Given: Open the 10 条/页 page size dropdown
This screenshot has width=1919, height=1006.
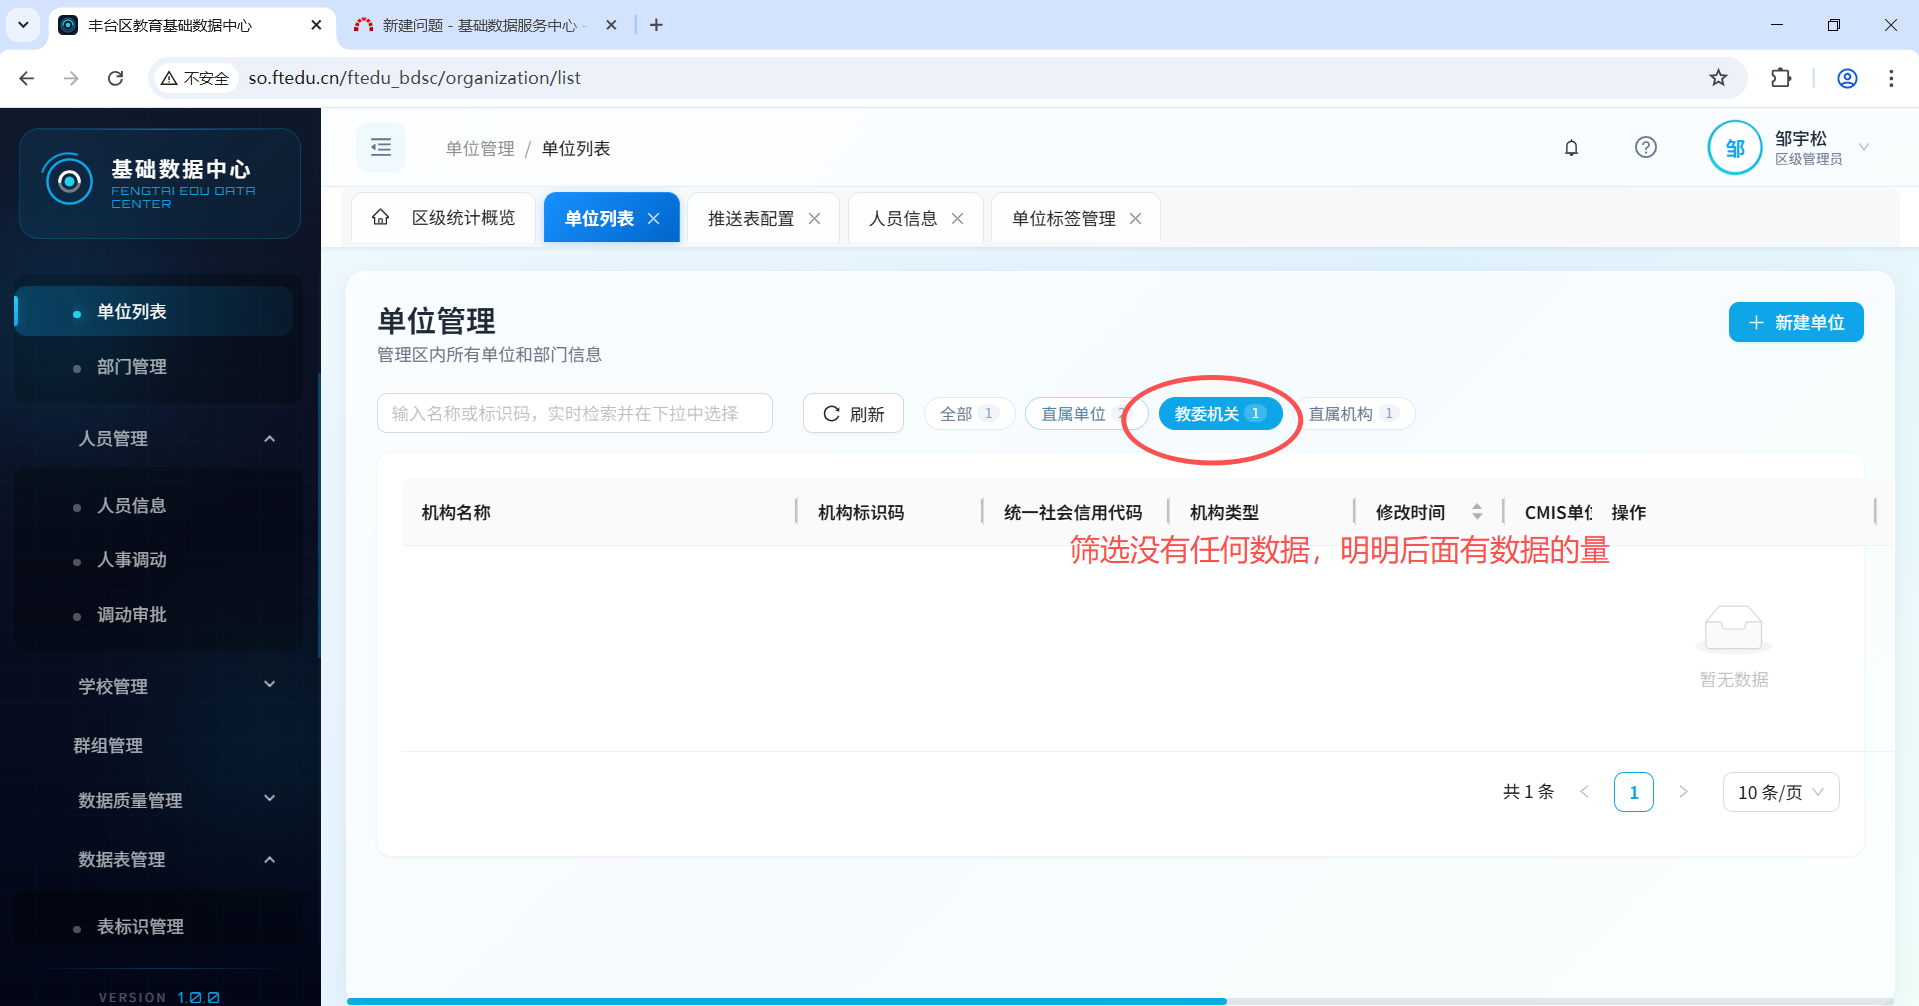Looking at the screenshot, I should 1780,792.
